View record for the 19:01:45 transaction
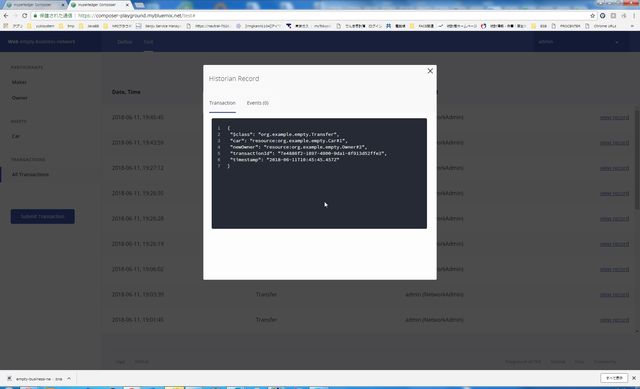The width and height of the screenshot is (640, 389). 614,320
